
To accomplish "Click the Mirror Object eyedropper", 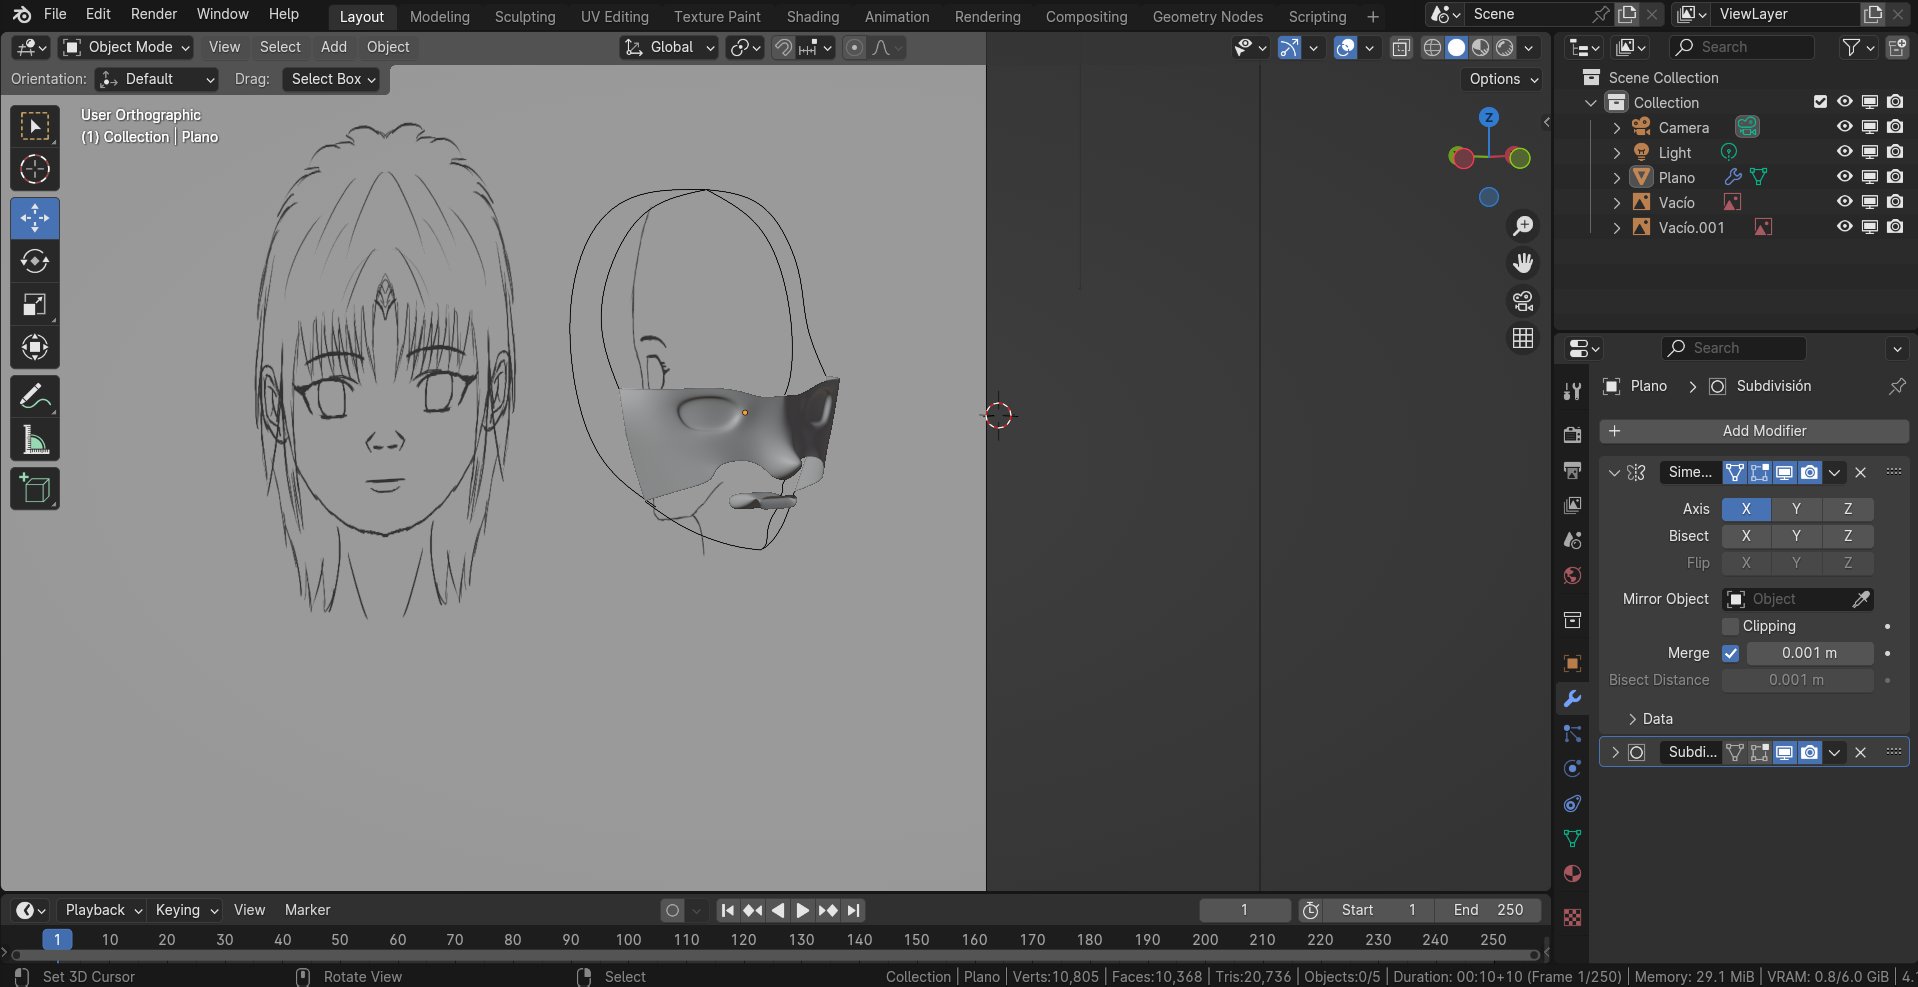I will point(1861,599).
